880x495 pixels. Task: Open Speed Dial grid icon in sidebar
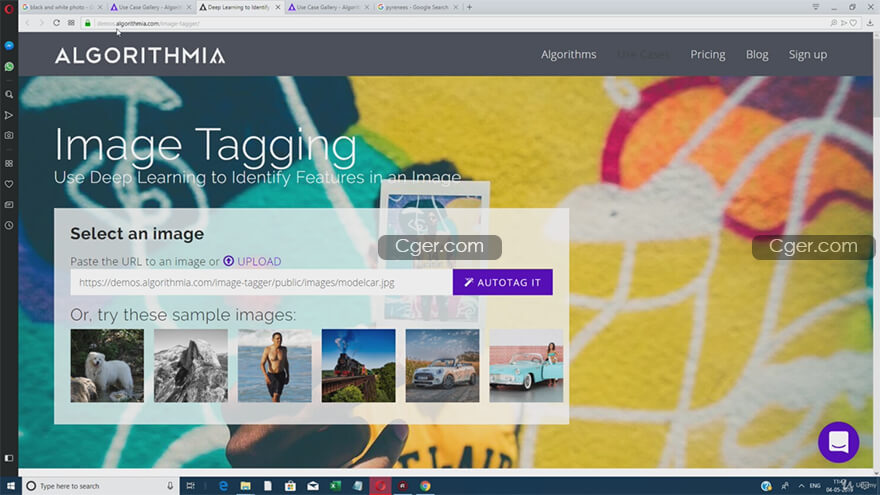pos(9,163)
